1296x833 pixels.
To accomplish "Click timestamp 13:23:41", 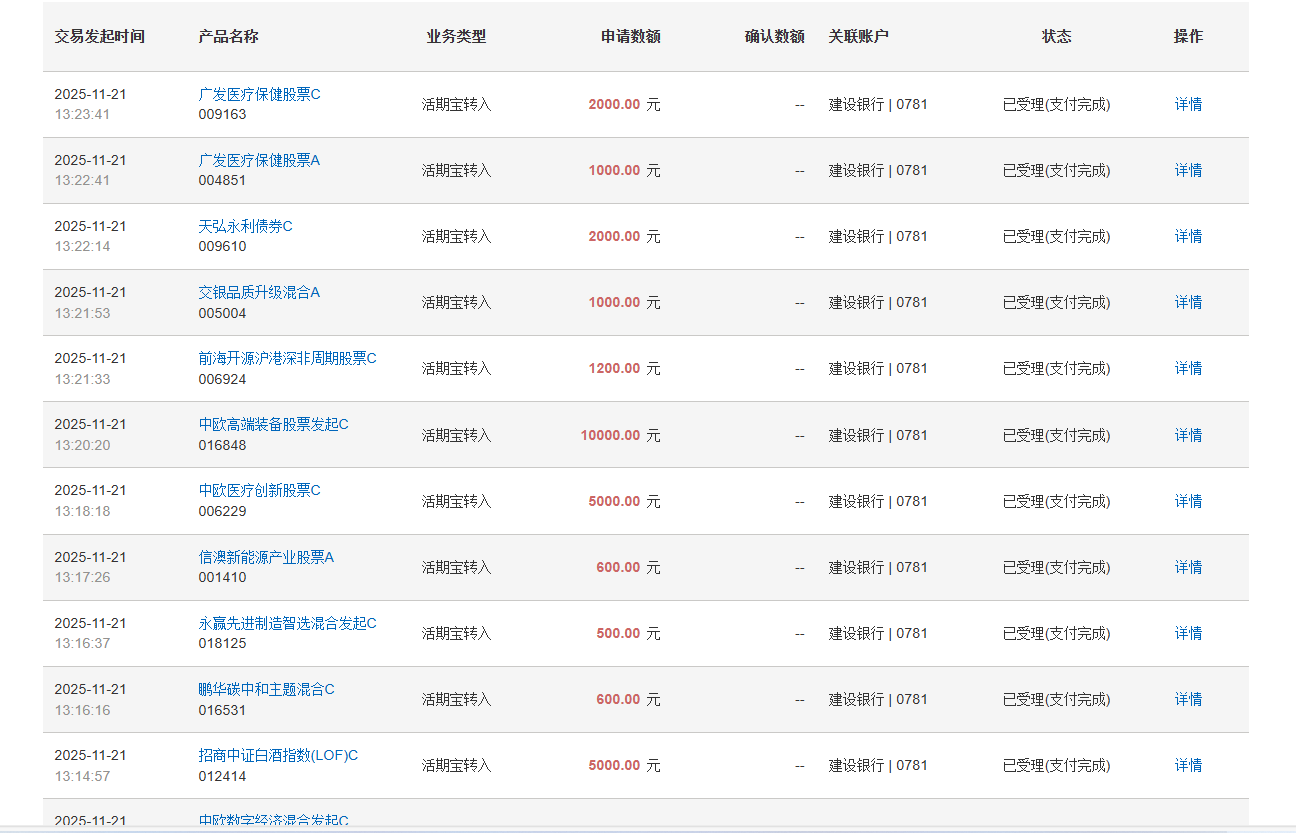I will point(82,114).
